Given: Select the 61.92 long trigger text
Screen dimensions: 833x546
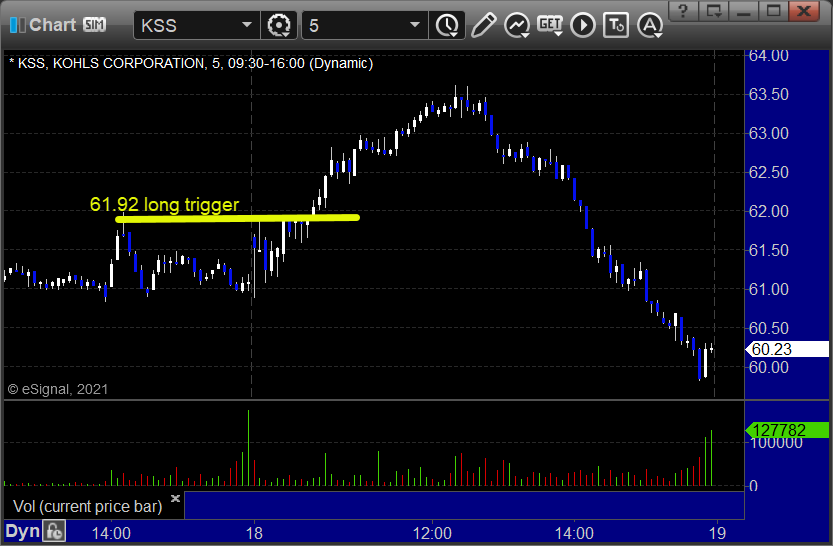Looking at the screenshot, I should [164, 204].
